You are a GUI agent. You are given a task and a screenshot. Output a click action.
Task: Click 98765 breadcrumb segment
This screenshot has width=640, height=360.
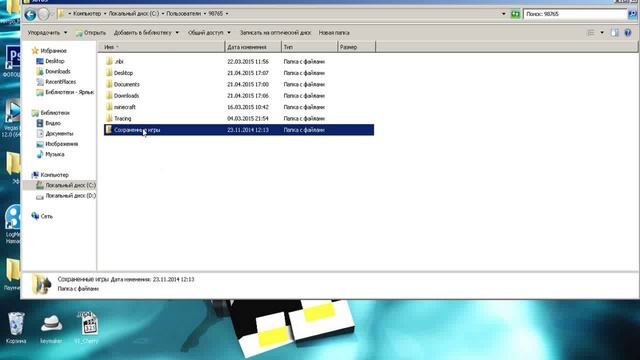pos(216,14)
